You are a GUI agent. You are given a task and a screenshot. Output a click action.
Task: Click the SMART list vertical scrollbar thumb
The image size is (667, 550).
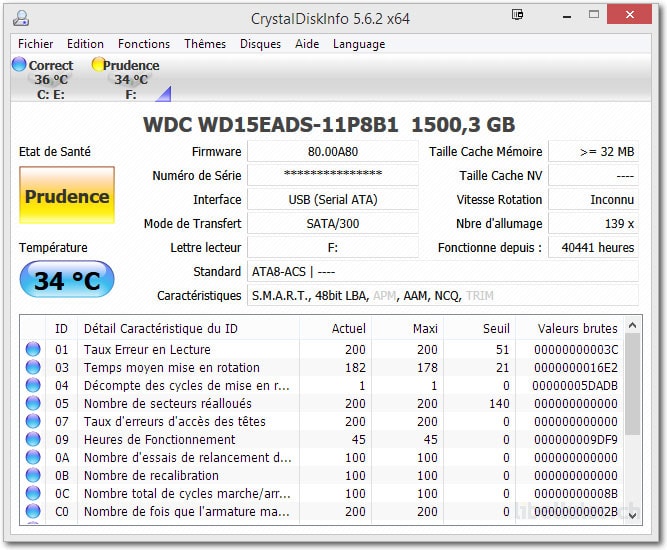pyautogui.click(x=633, y=384)
